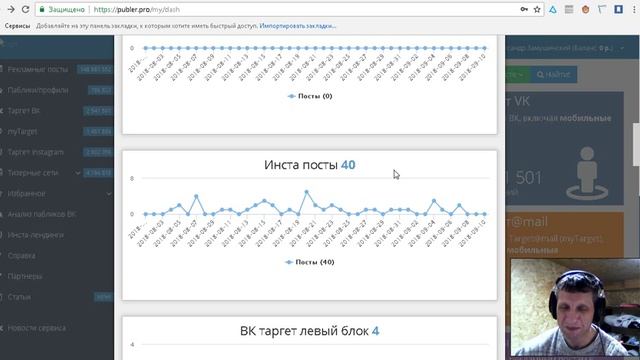Toggle the Посты (40) legend entry
Viewport: 640px width, 360px height.
tap(310, 262)
